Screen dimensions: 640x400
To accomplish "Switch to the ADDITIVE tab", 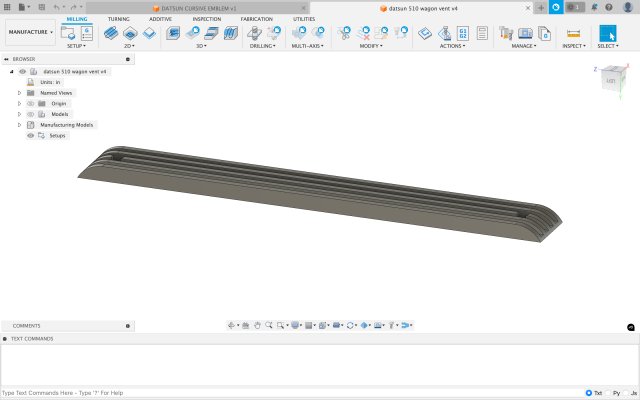I will (x=160, y=19).
